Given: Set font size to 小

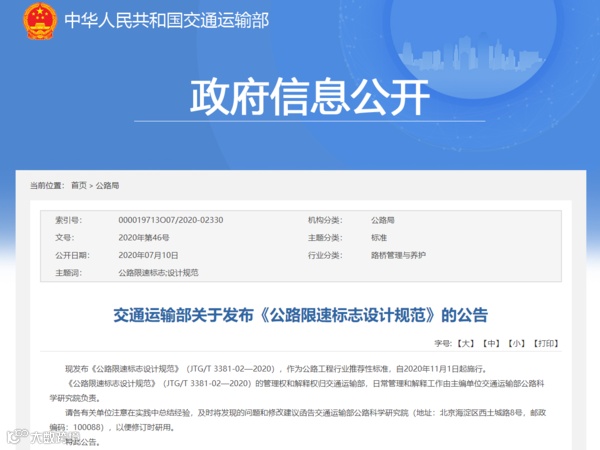Looking at the screenshot, I should tap(516, 343).
